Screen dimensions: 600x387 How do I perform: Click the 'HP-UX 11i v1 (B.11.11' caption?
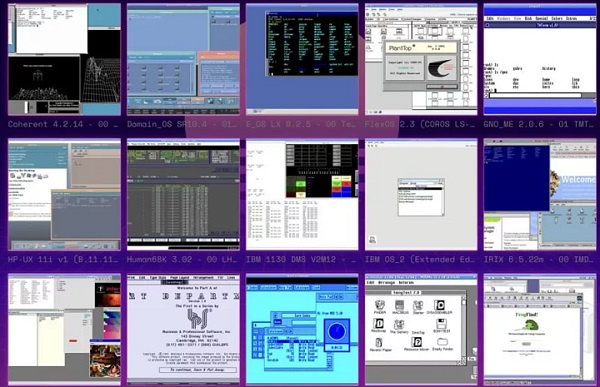[64, 259]
